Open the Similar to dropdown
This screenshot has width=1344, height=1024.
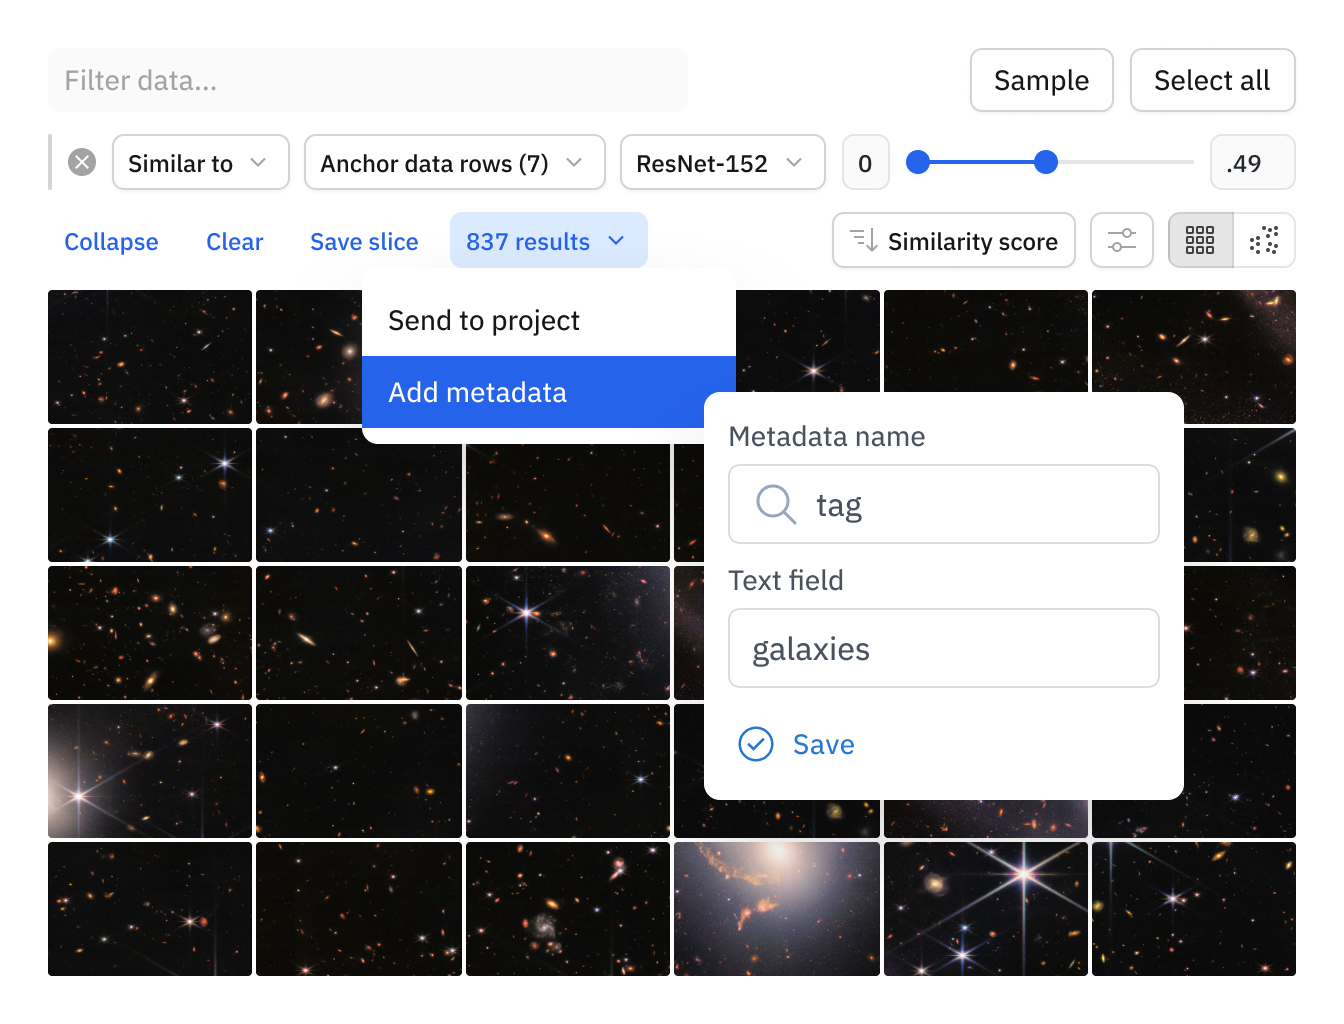click(201, 162)
